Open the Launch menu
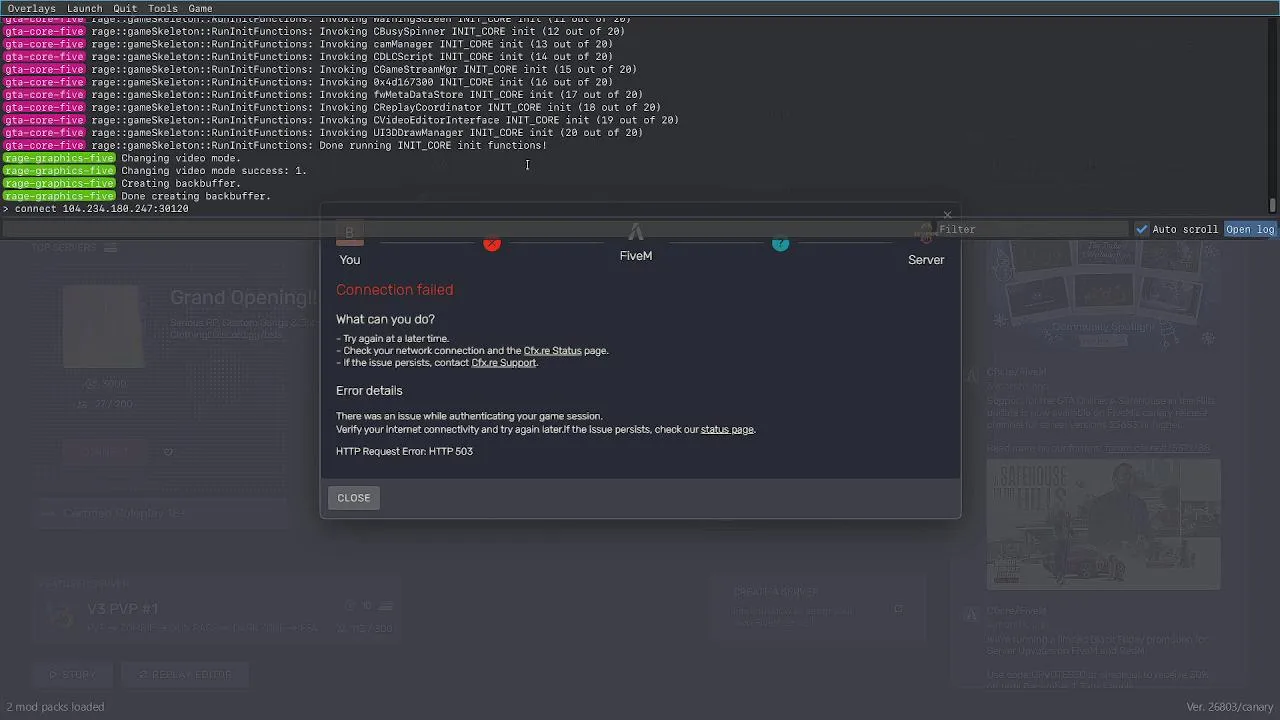 [85, 8]
